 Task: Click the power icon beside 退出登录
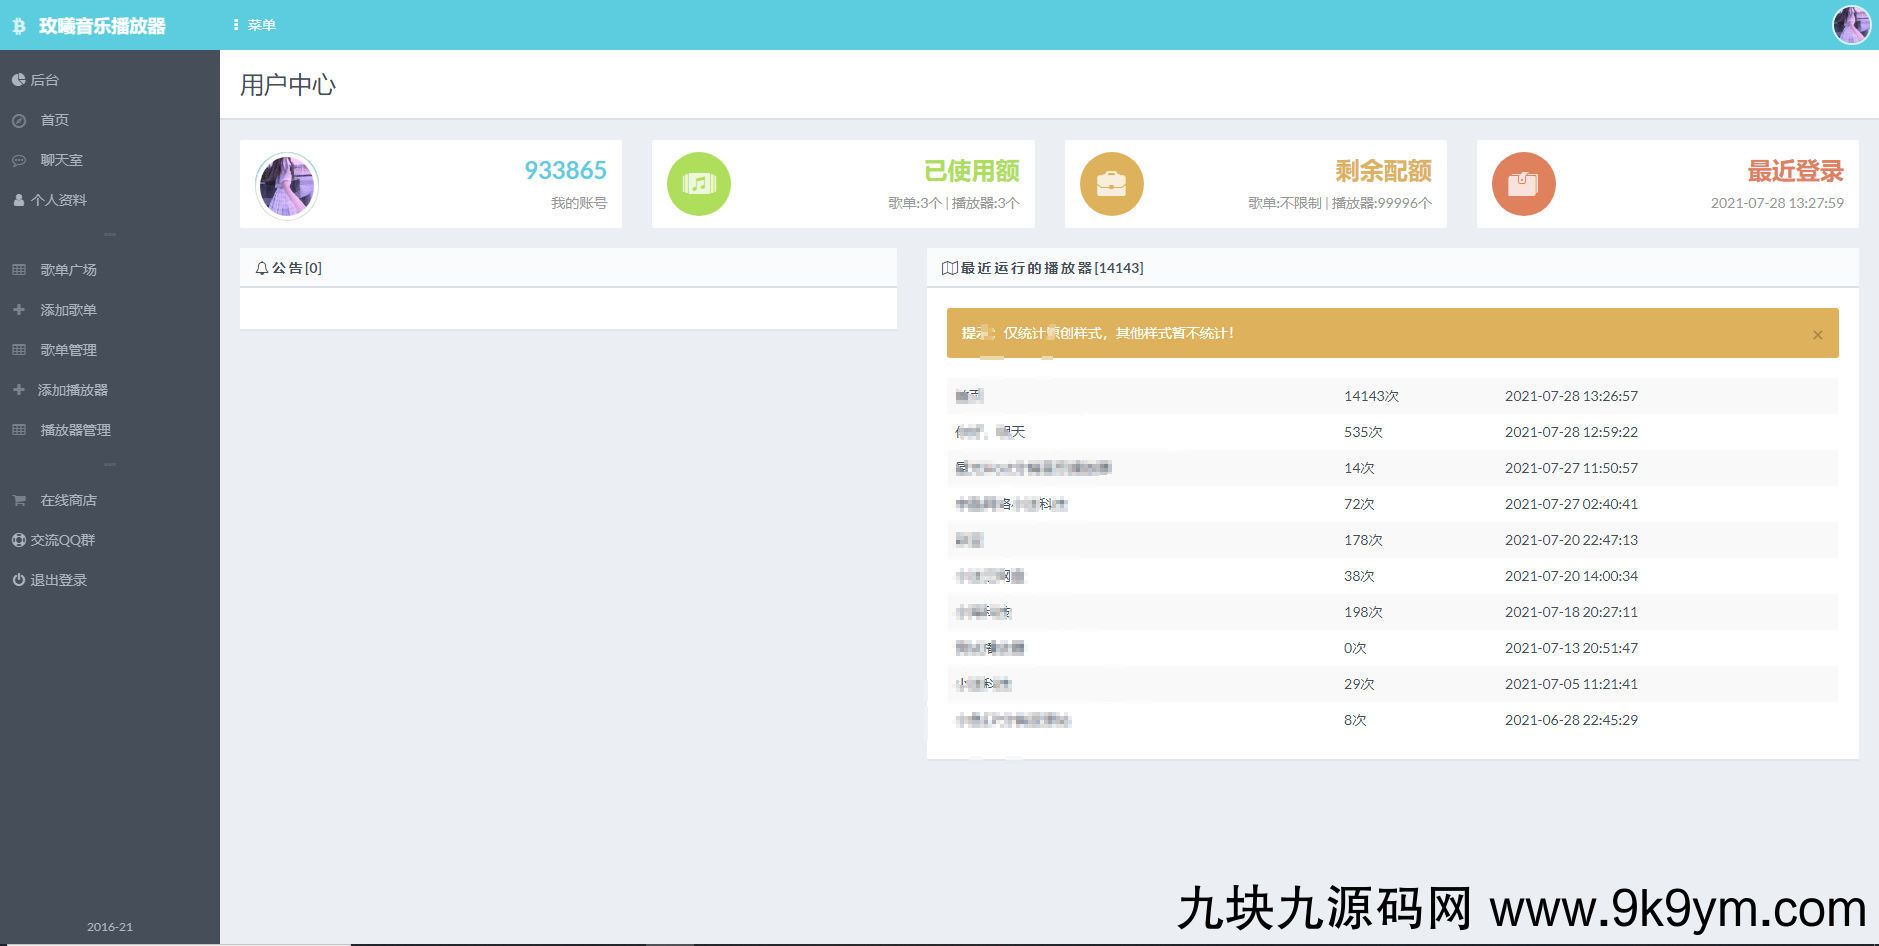(x=18, y=580)
